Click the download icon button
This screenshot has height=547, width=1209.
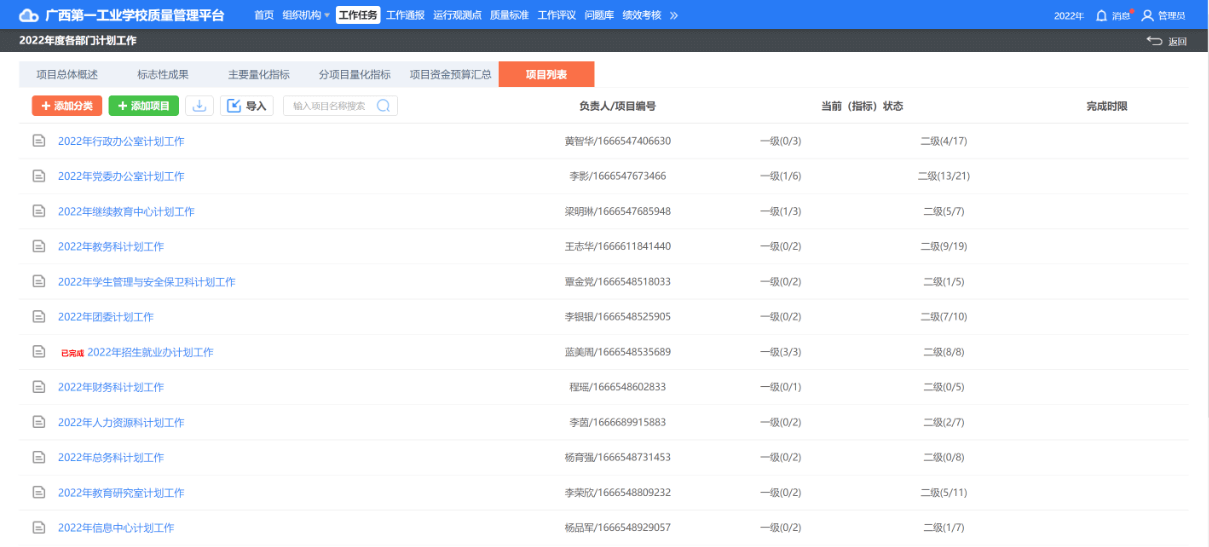point(200,106)
